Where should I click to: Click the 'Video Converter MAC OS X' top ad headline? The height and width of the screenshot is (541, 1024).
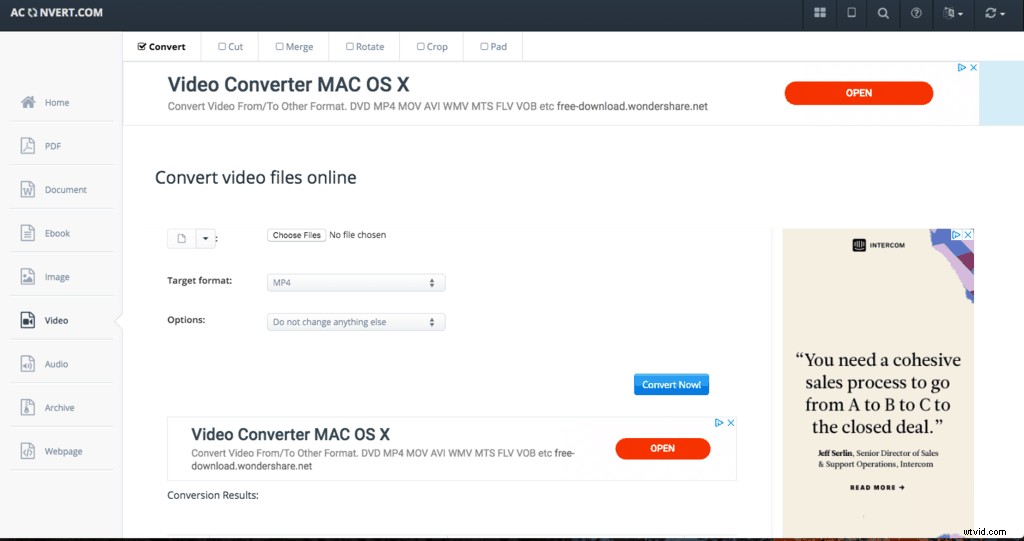pos(289,84)
